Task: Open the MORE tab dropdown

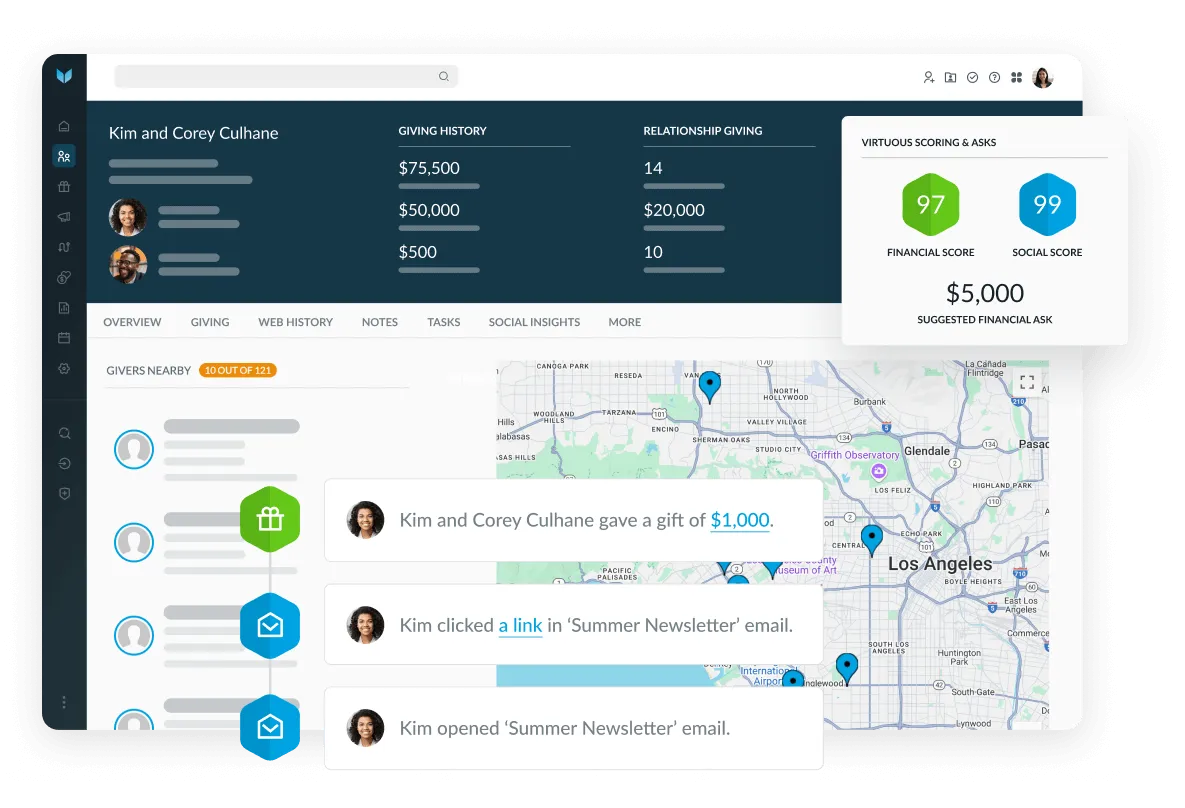Action: point(624,322)
